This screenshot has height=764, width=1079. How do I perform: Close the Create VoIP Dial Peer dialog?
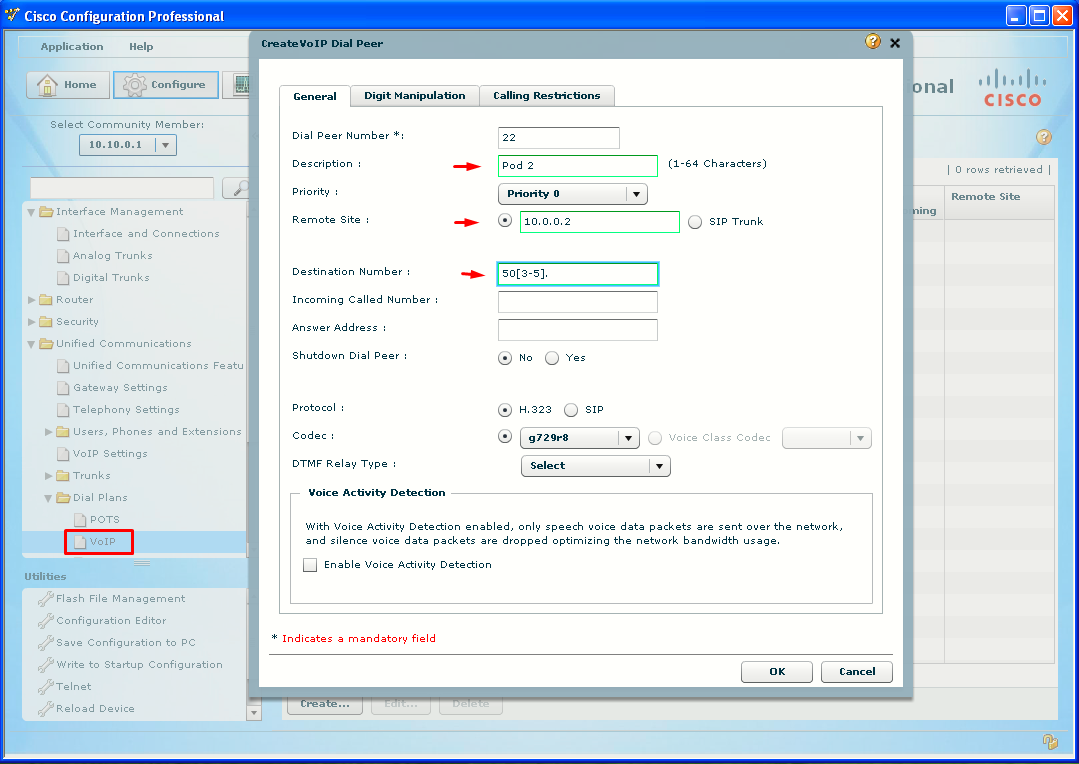tap(895, 43)
